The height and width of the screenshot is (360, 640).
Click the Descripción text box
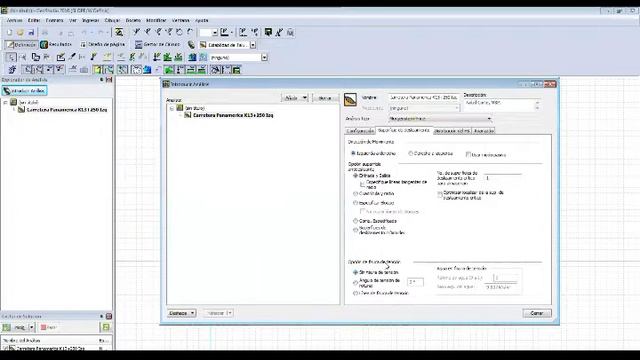coord(501,105)
